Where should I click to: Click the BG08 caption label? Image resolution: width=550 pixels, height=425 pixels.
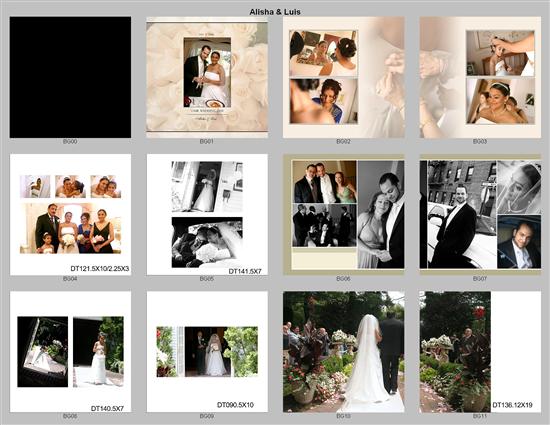(70, 416)
